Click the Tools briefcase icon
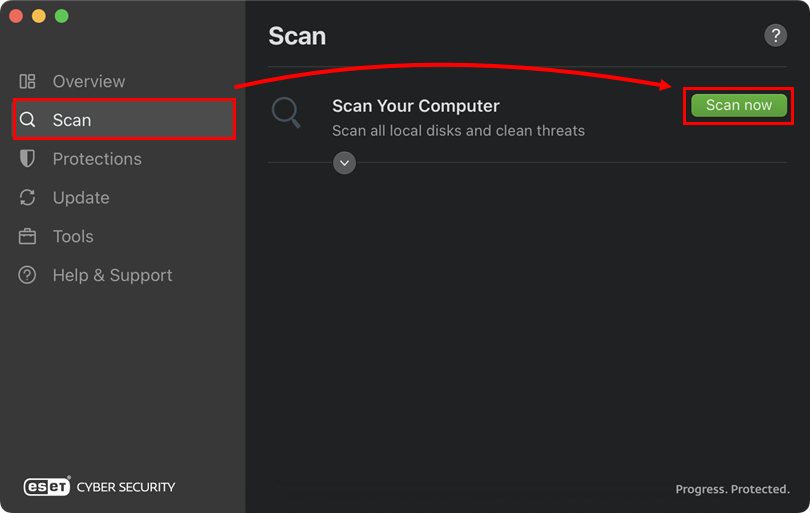This screenshot has width=810, height=513. pos(28,237)
